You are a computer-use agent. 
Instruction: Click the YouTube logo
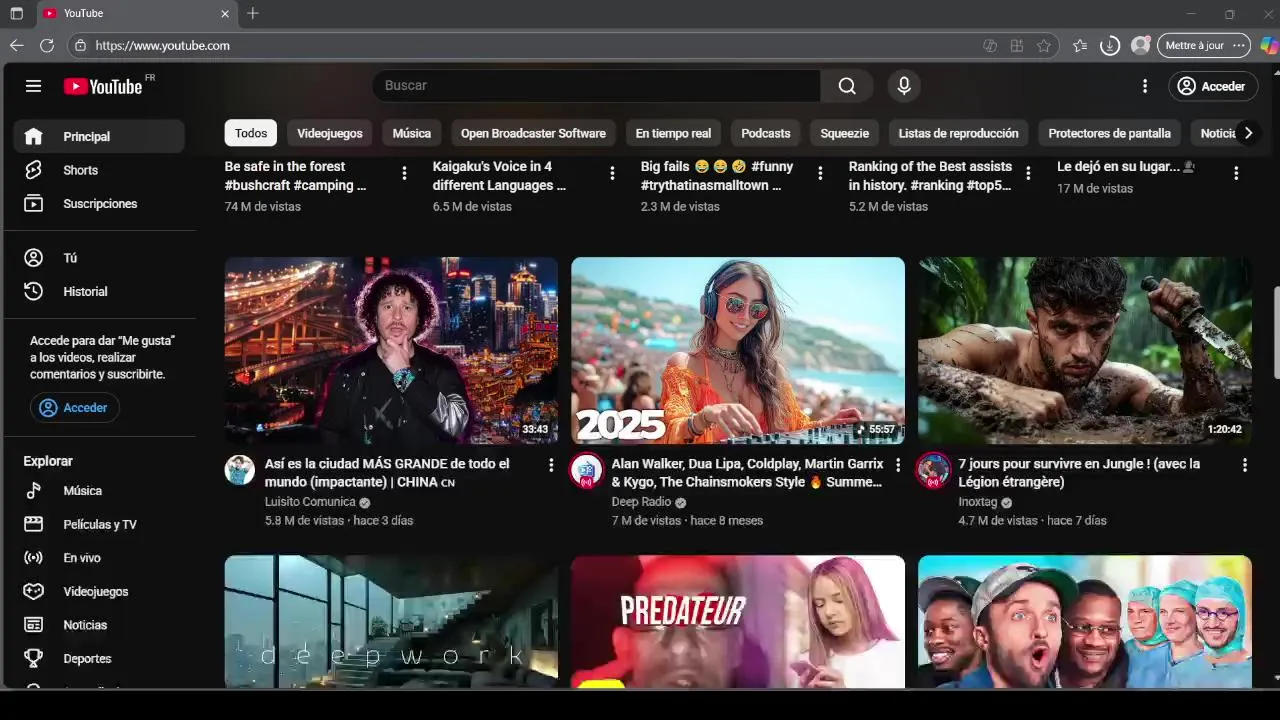103,86
